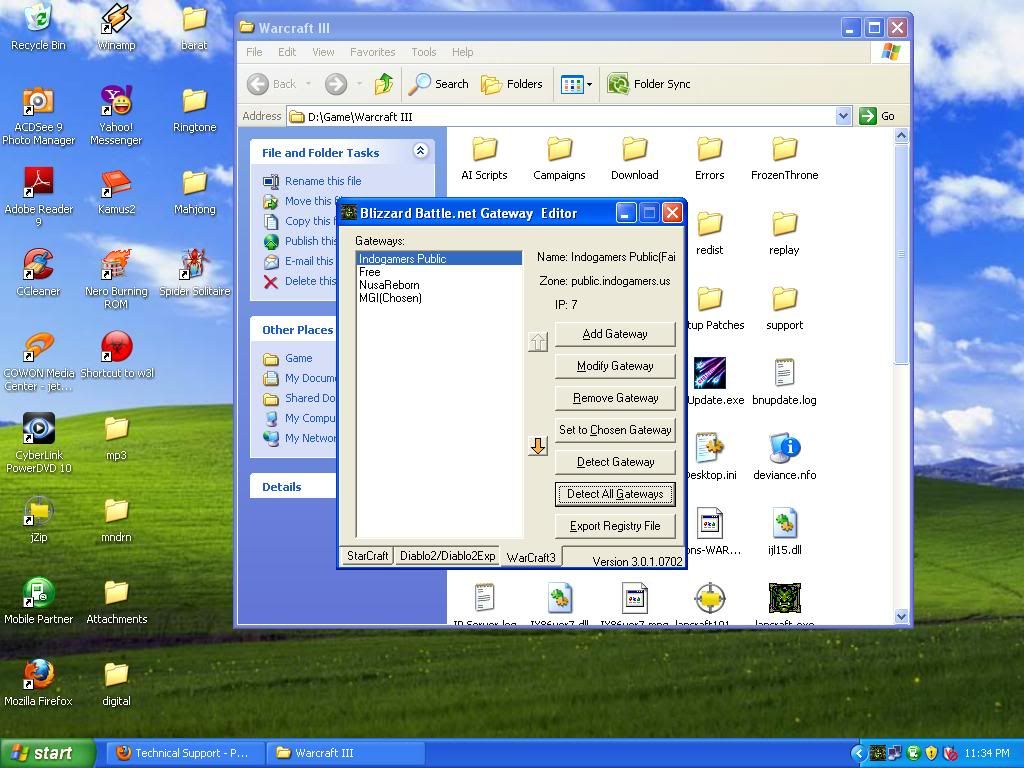Switch to the Diablo2/Diablo2Exp tab
This screenshot has height=768, width=1024.
pos(447,556)
